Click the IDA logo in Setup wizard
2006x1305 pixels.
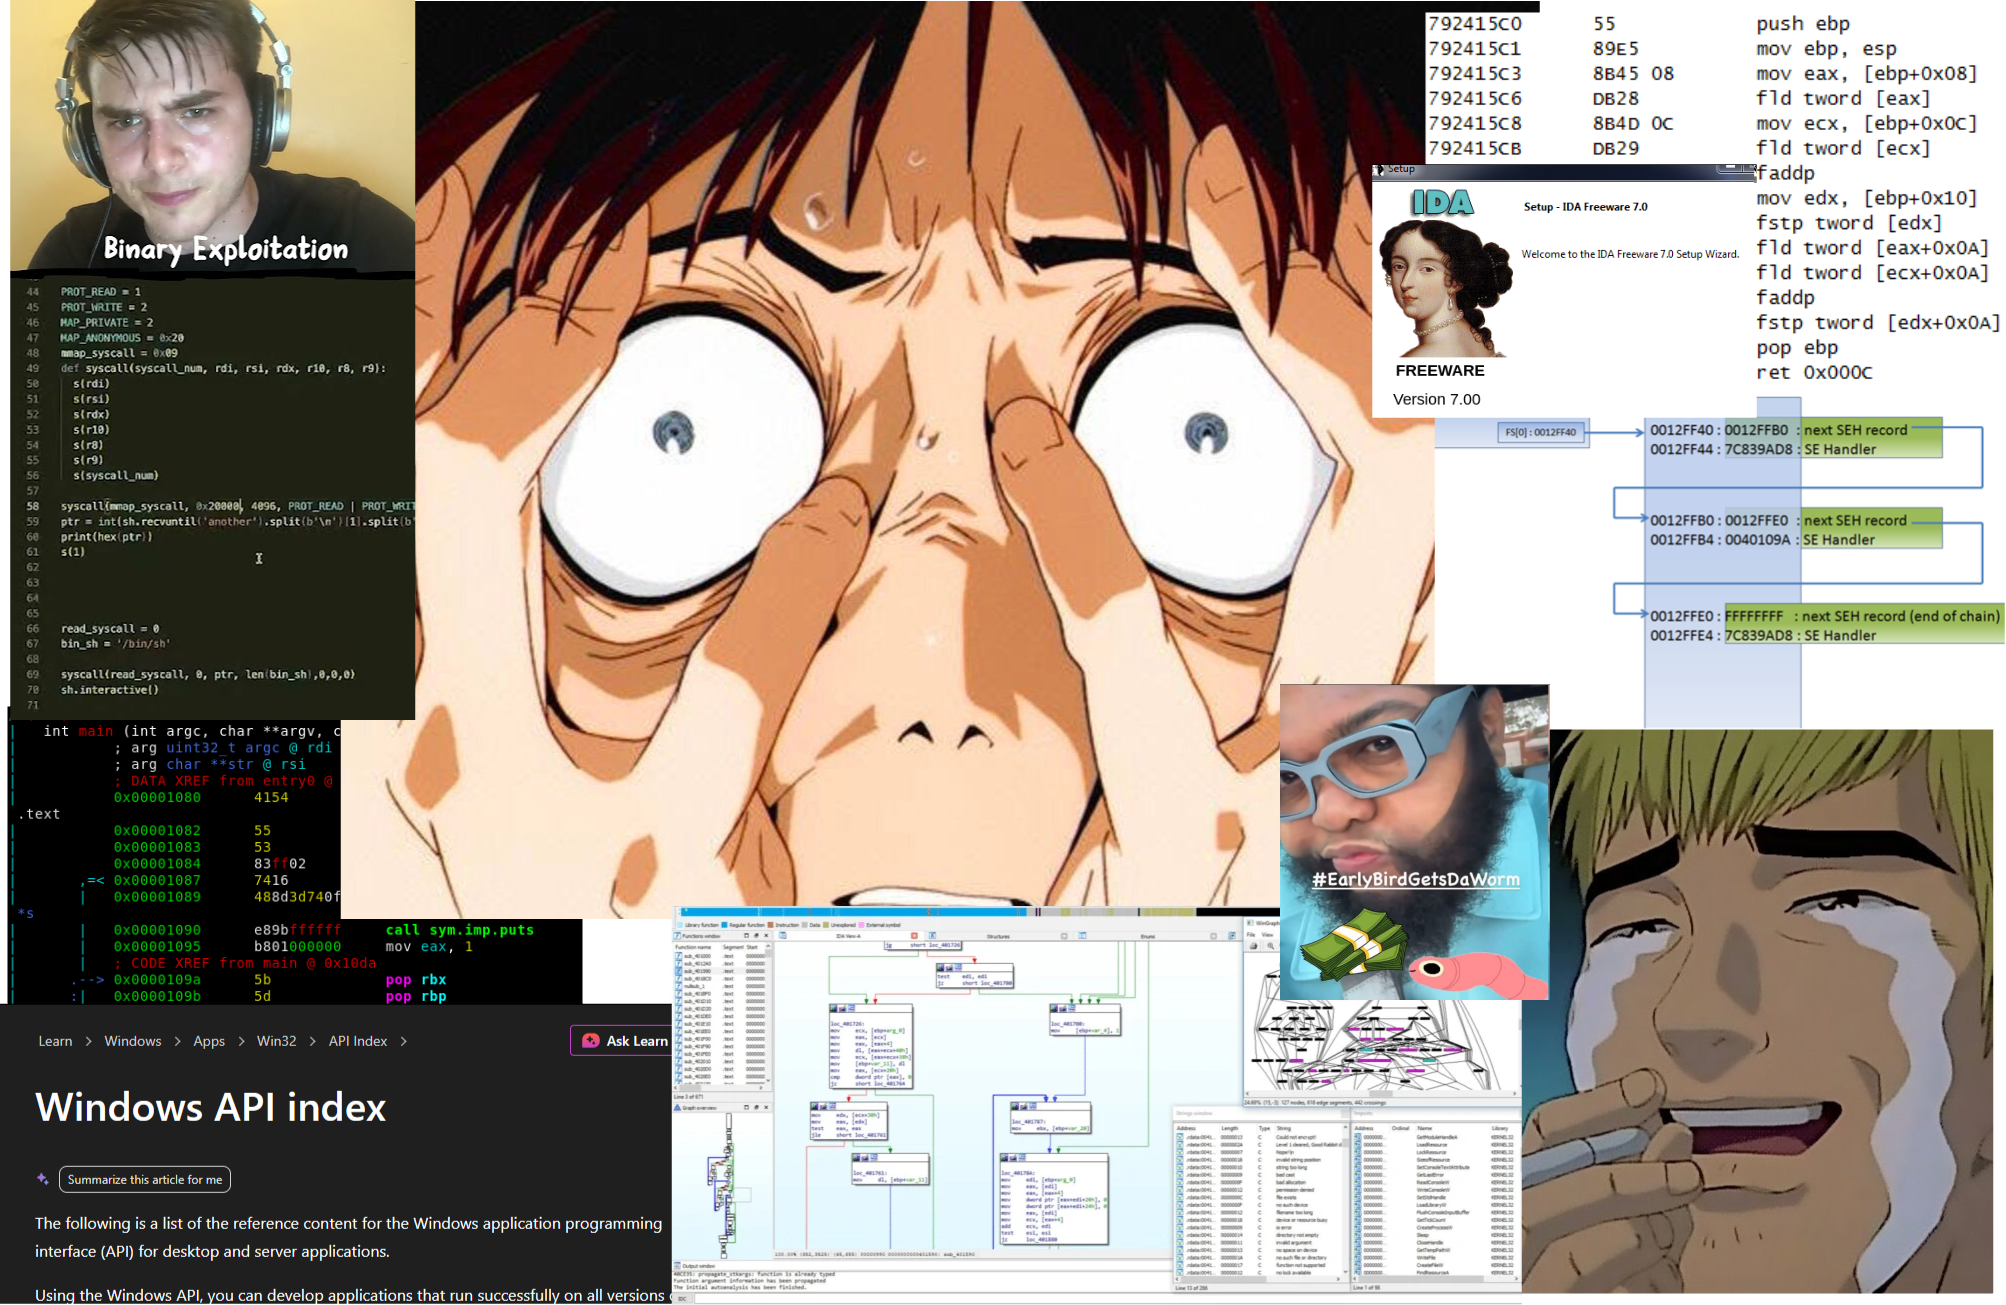(x=1442, y=203)
